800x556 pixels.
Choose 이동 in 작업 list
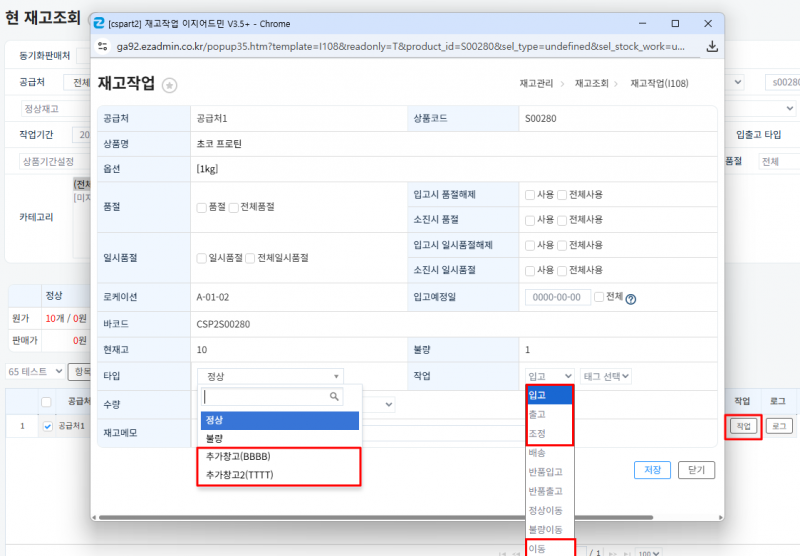(x=549, y=549)
